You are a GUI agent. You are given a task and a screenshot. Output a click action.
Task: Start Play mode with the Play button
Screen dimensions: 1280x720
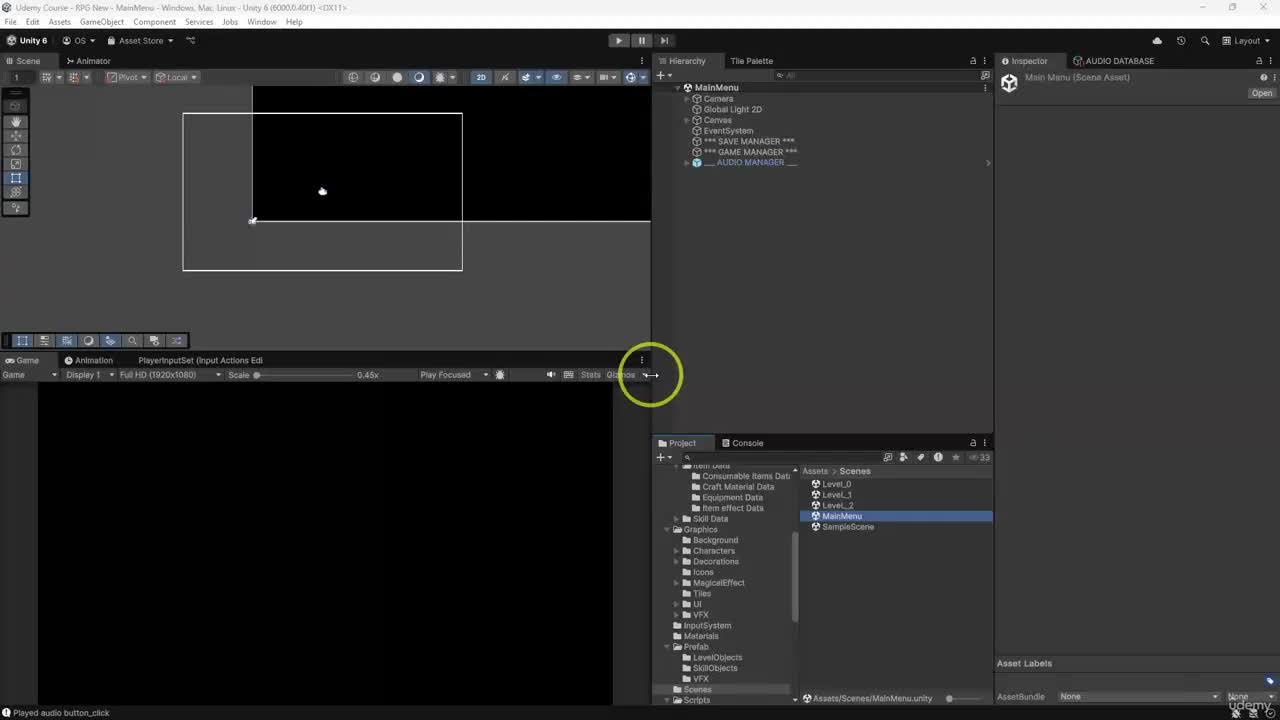click(619, 41)
